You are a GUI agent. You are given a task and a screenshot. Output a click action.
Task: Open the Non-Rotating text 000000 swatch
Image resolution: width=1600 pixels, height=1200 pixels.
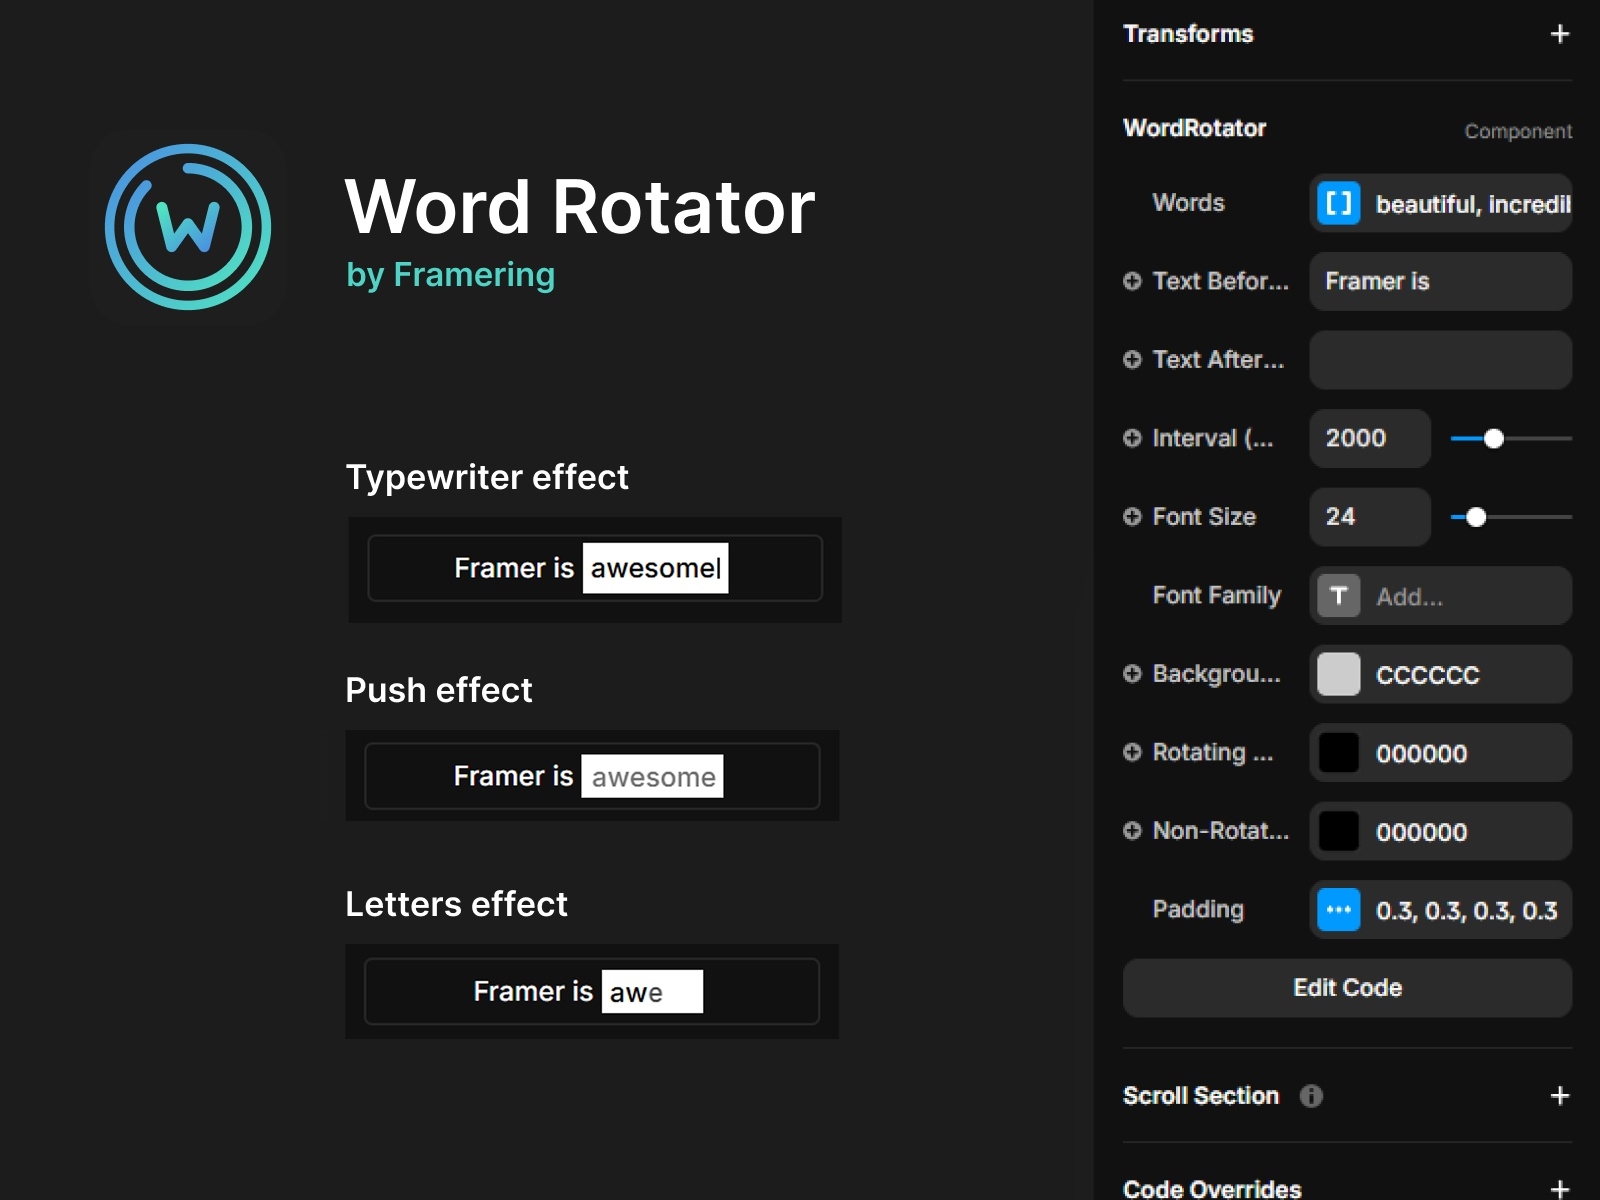1338,831
